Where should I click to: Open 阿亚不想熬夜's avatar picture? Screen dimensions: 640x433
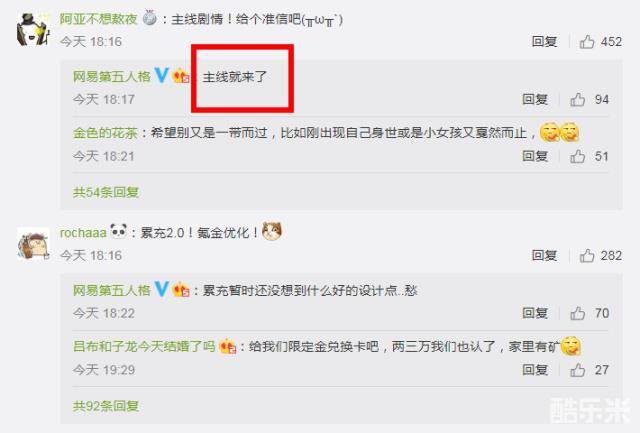[x=33, y=29]
